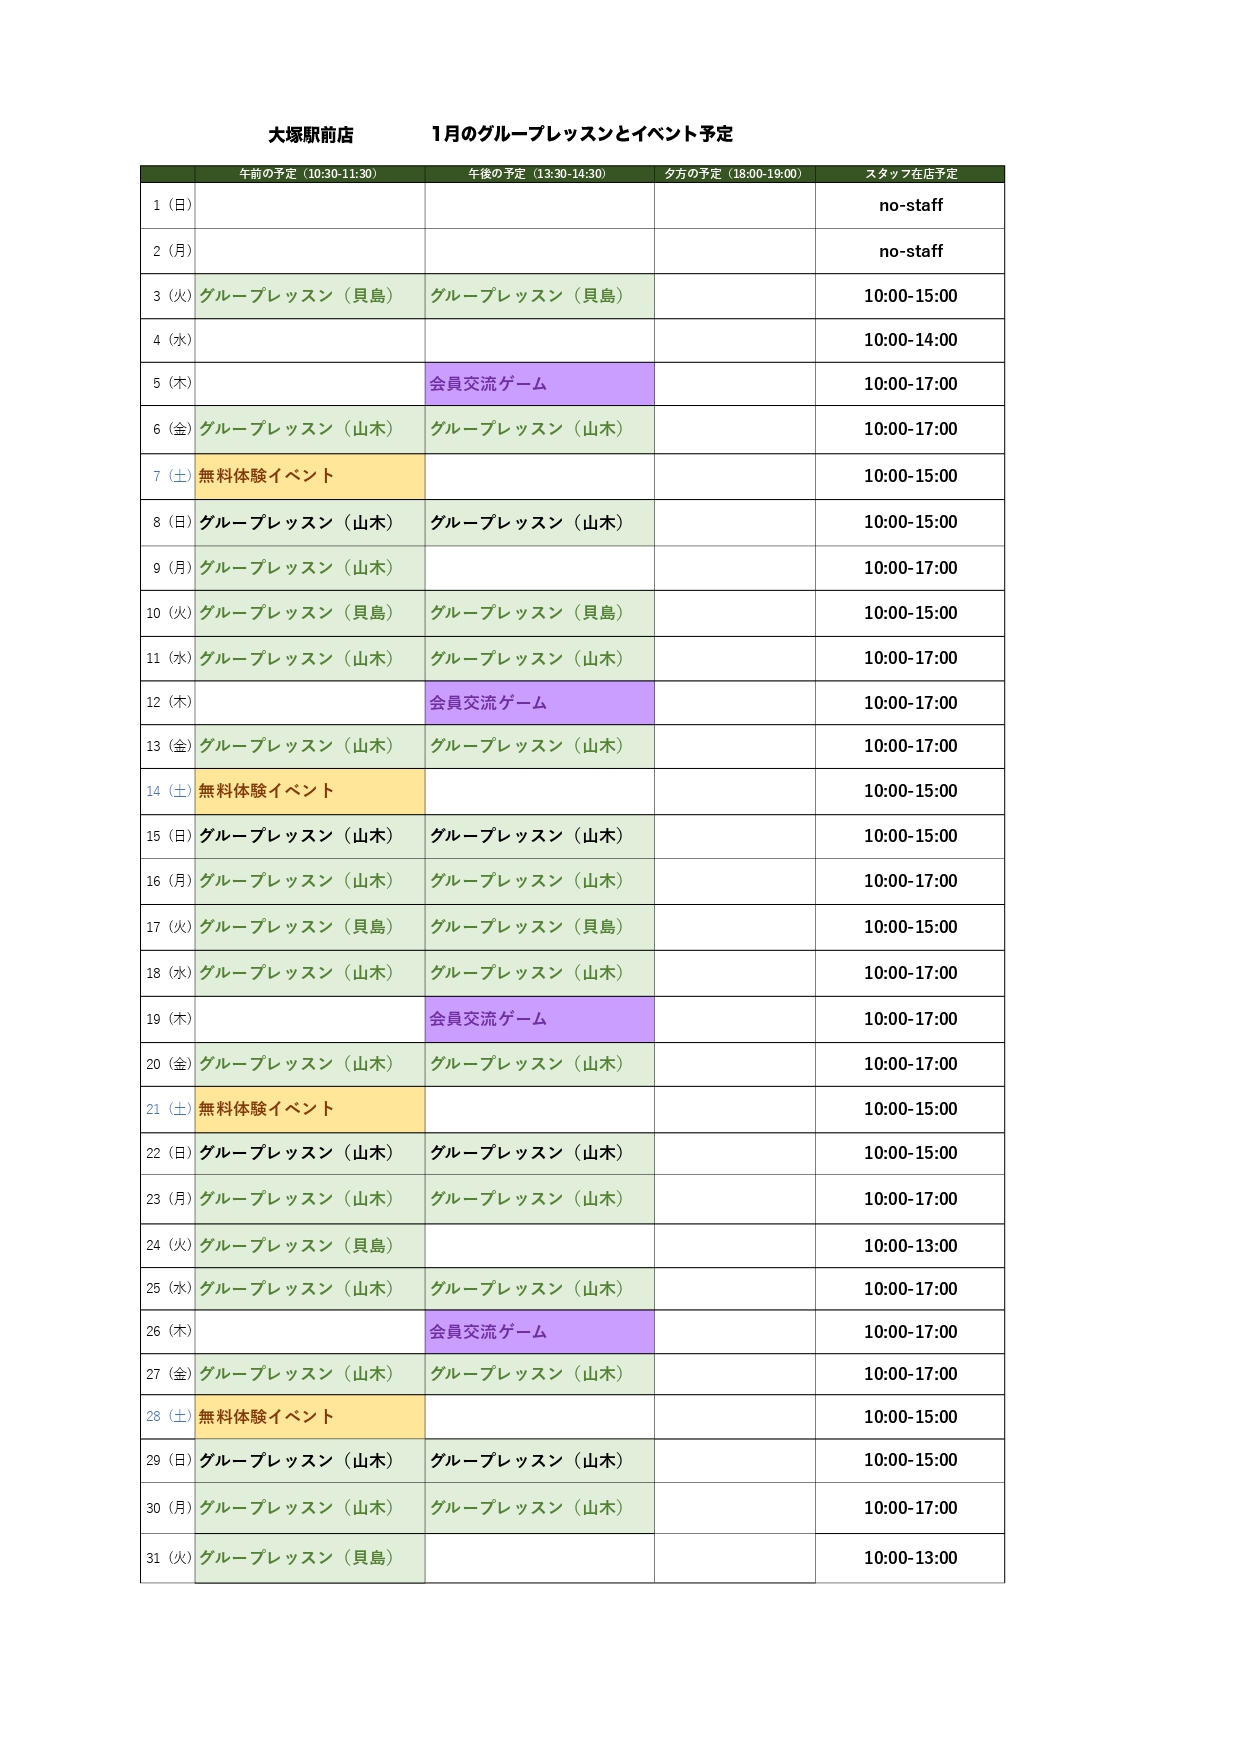Click the 31st morning グループレッスン（貝島） cell
1240x1754 pixels.
310,1558
